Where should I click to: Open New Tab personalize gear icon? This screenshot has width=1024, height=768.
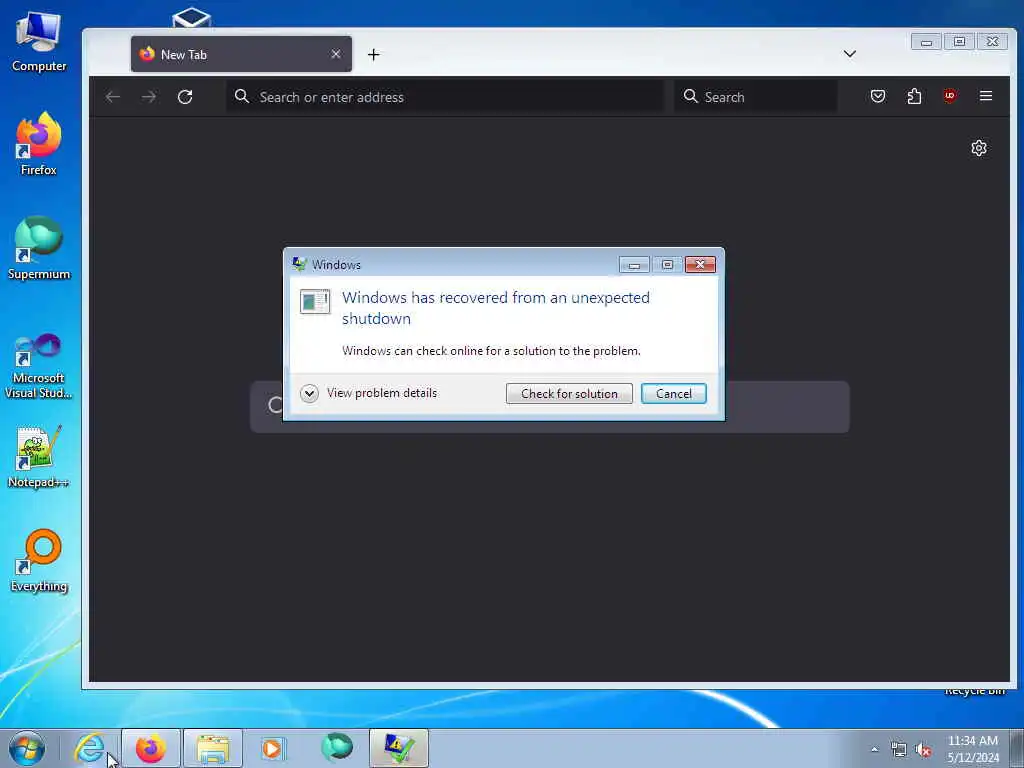(x=978, y=148)
